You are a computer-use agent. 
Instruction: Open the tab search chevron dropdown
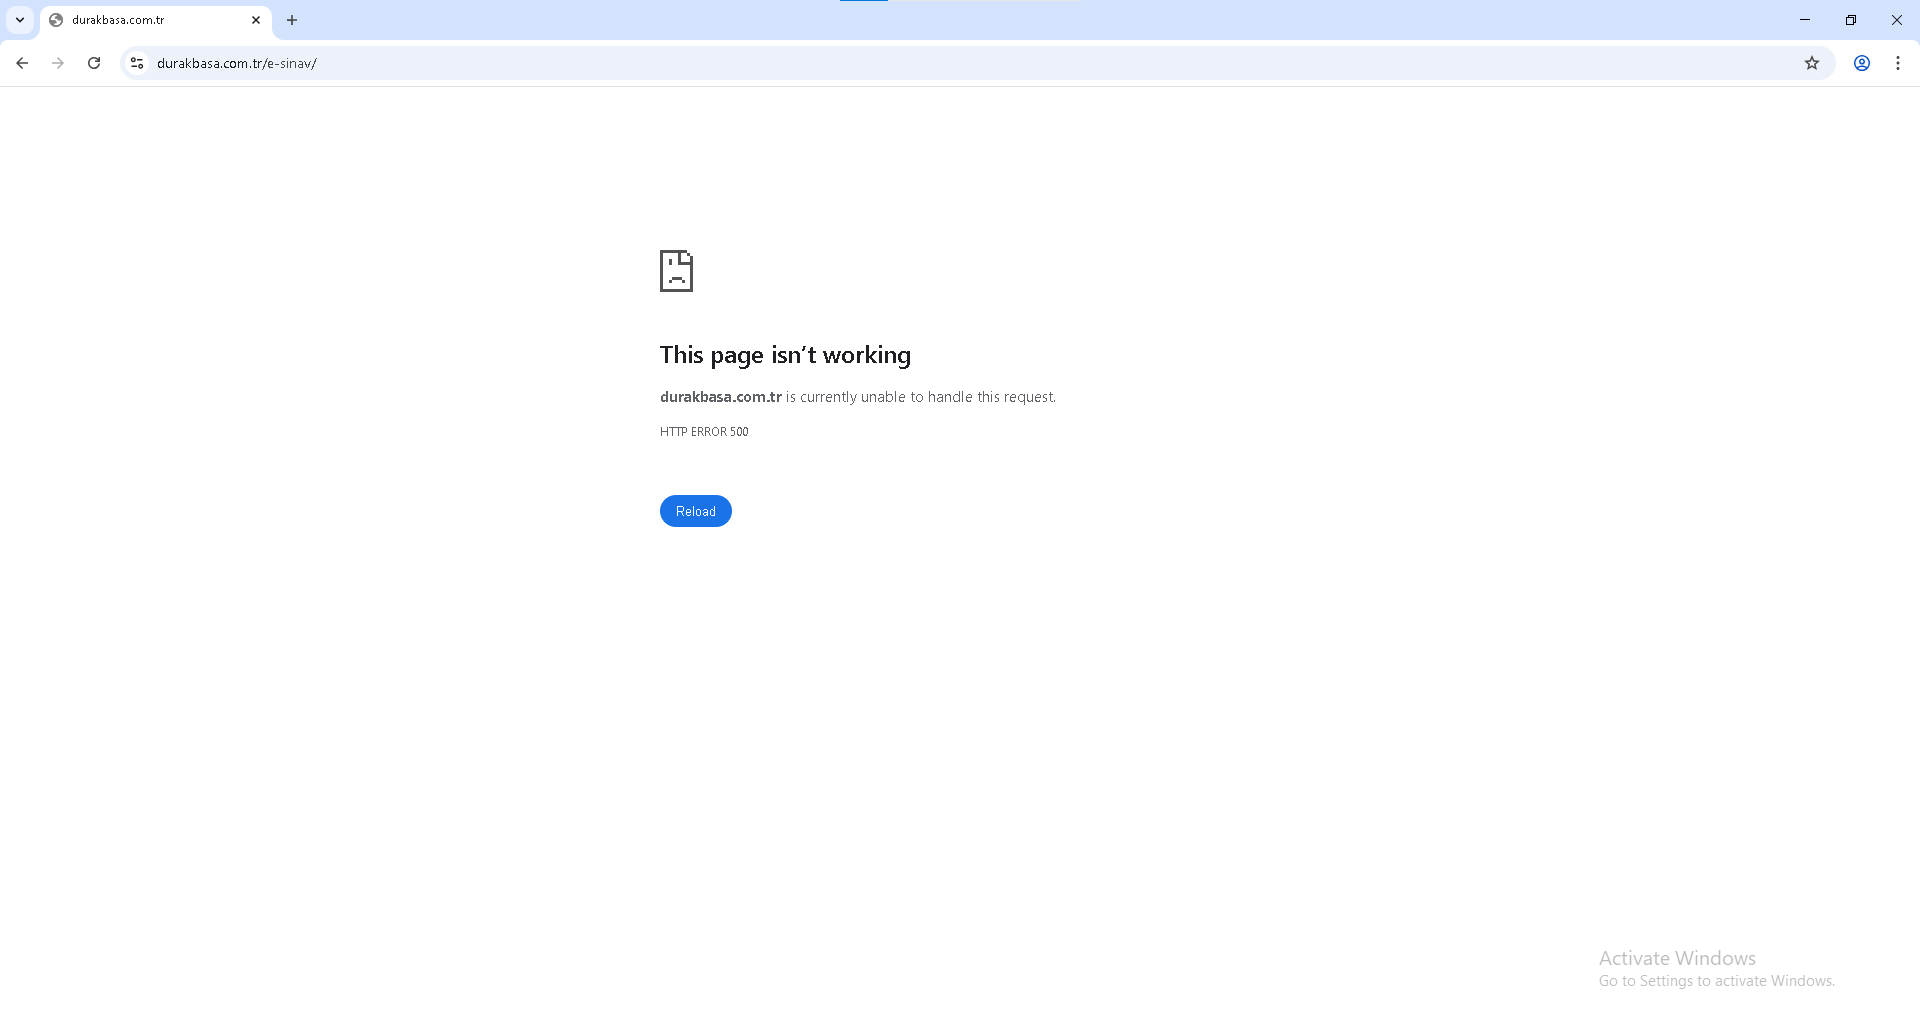tap(20, 20)
